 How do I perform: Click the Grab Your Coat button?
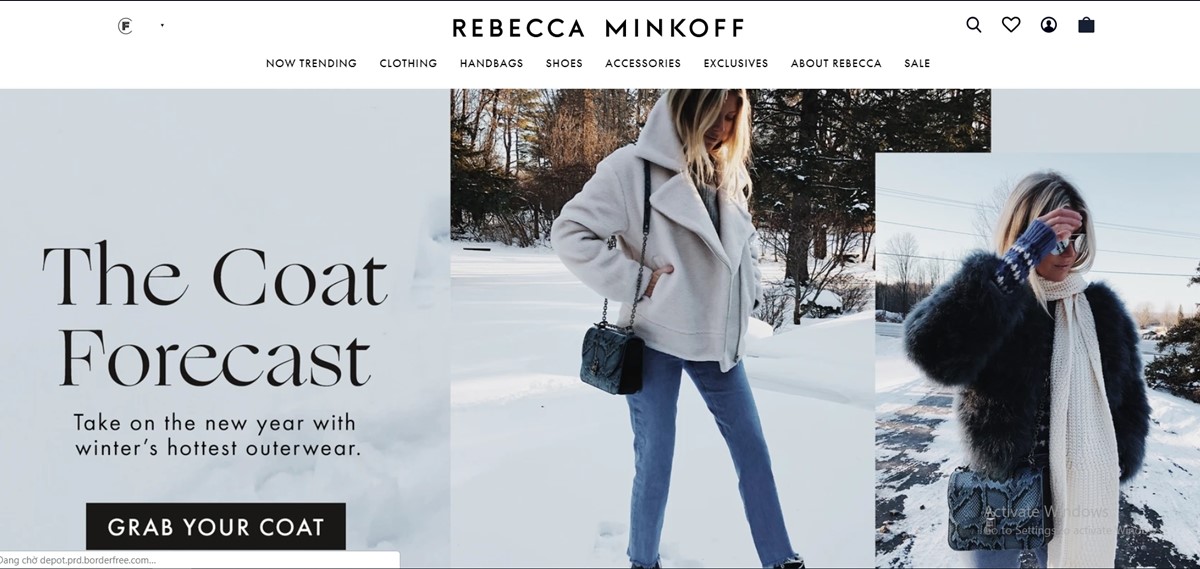(216, 527)
